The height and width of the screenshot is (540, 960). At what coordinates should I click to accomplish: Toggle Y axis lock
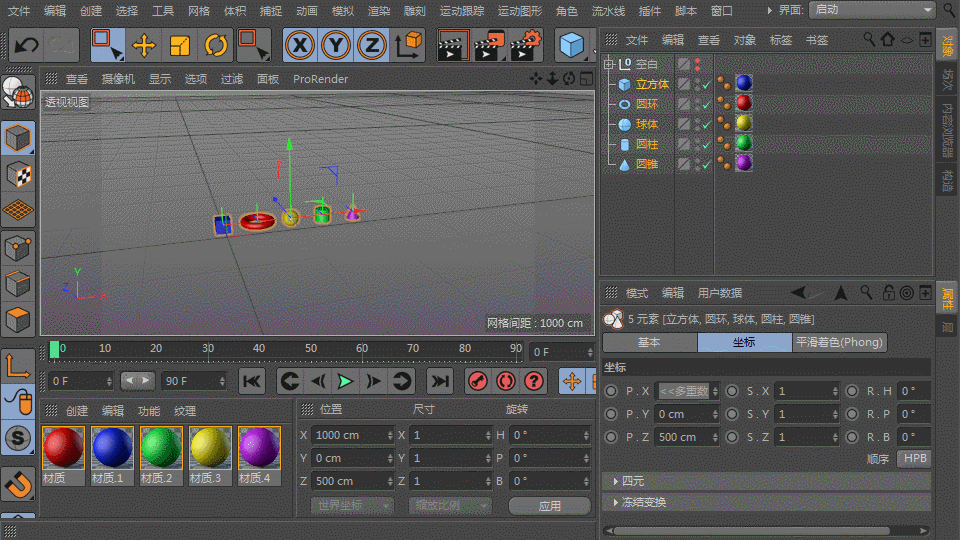click(x=336, y=45)
